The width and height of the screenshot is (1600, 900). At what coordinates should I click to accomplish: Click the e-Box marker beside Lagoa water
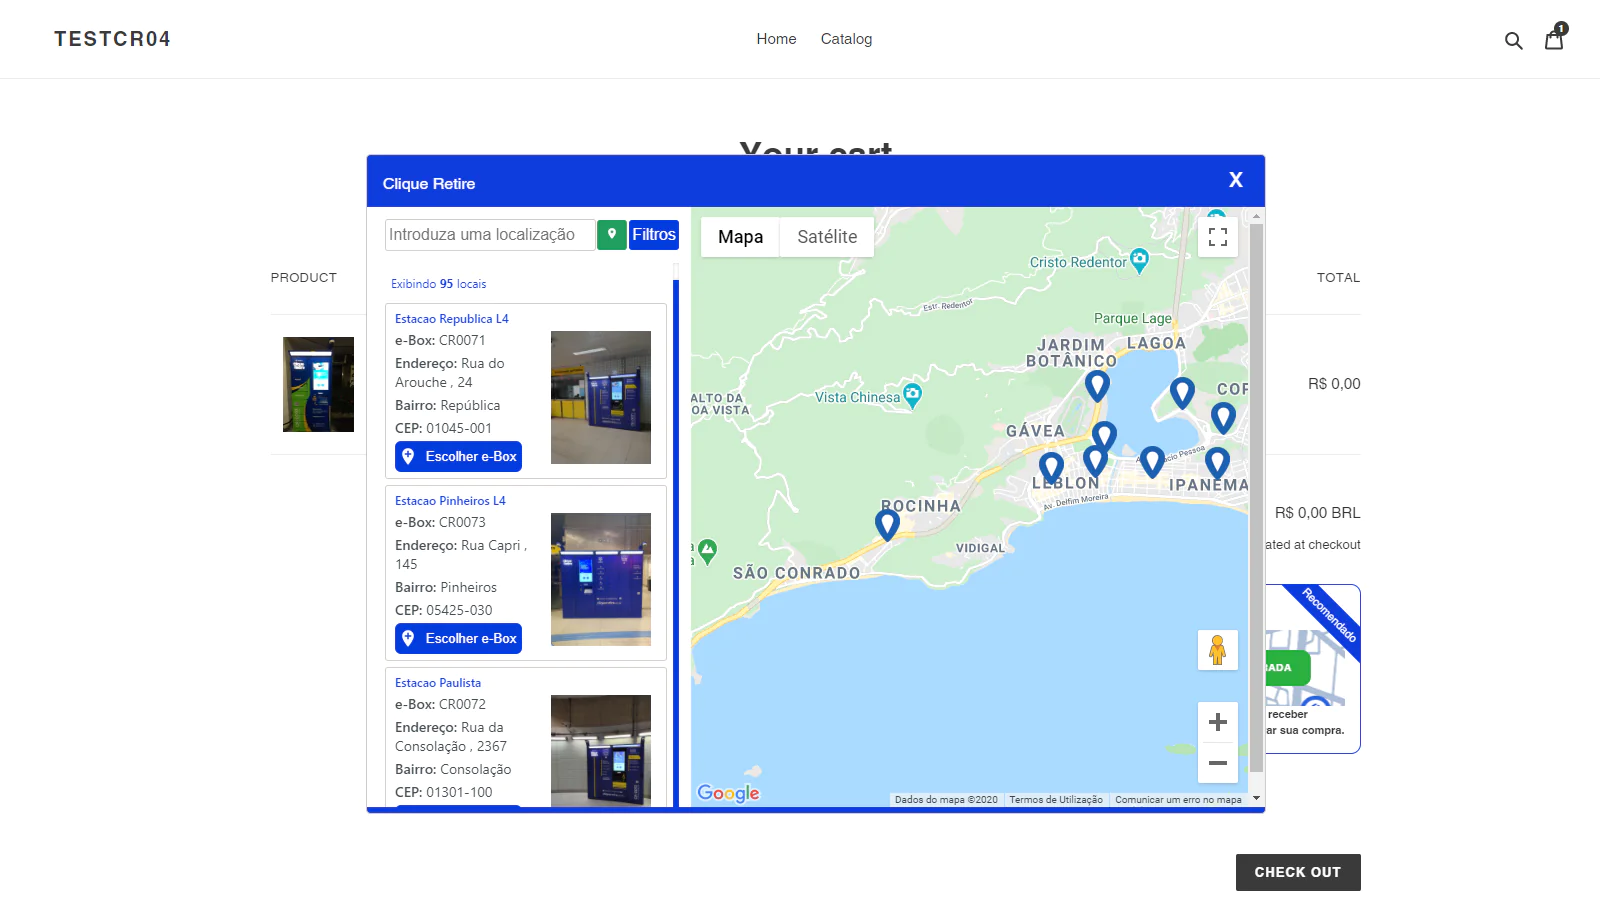coord(1104,436)
